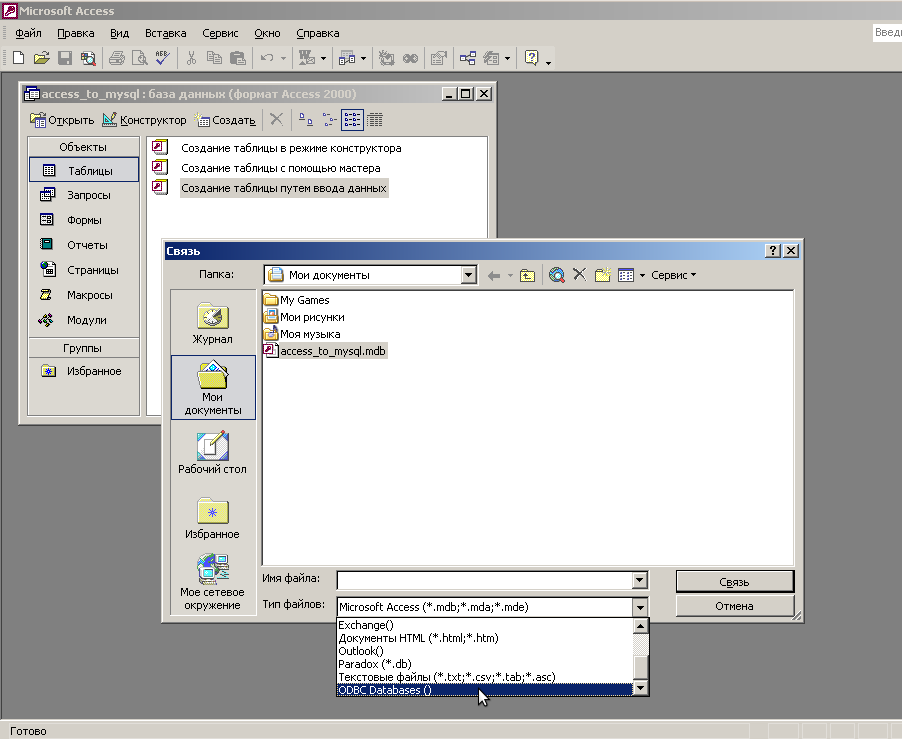Select ODBC Databases () file type

tap(484, 690)
